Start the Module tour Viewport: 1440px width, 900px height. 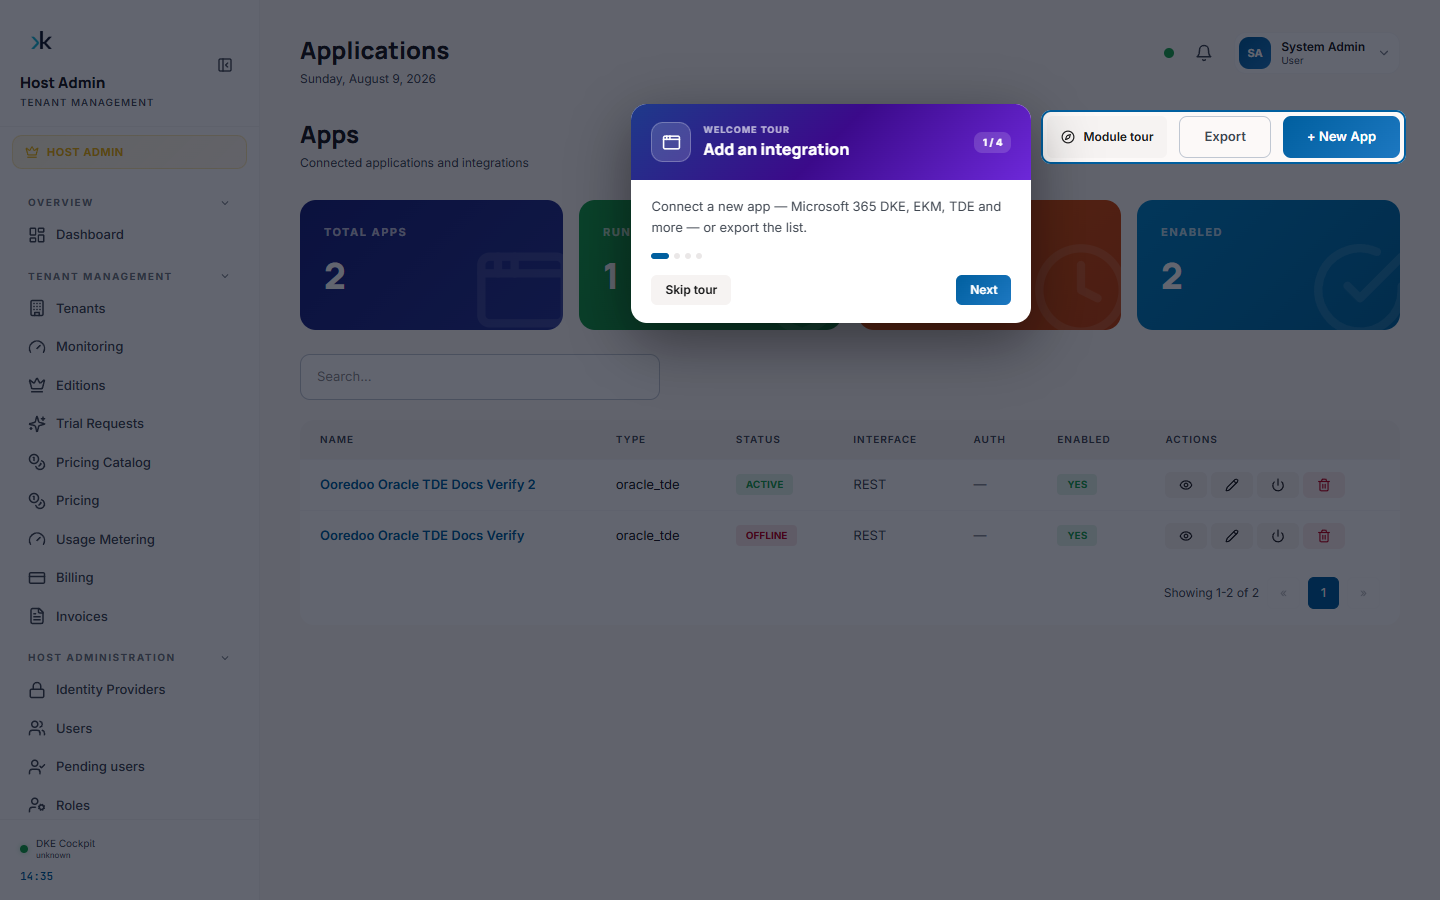(1108, 137)
